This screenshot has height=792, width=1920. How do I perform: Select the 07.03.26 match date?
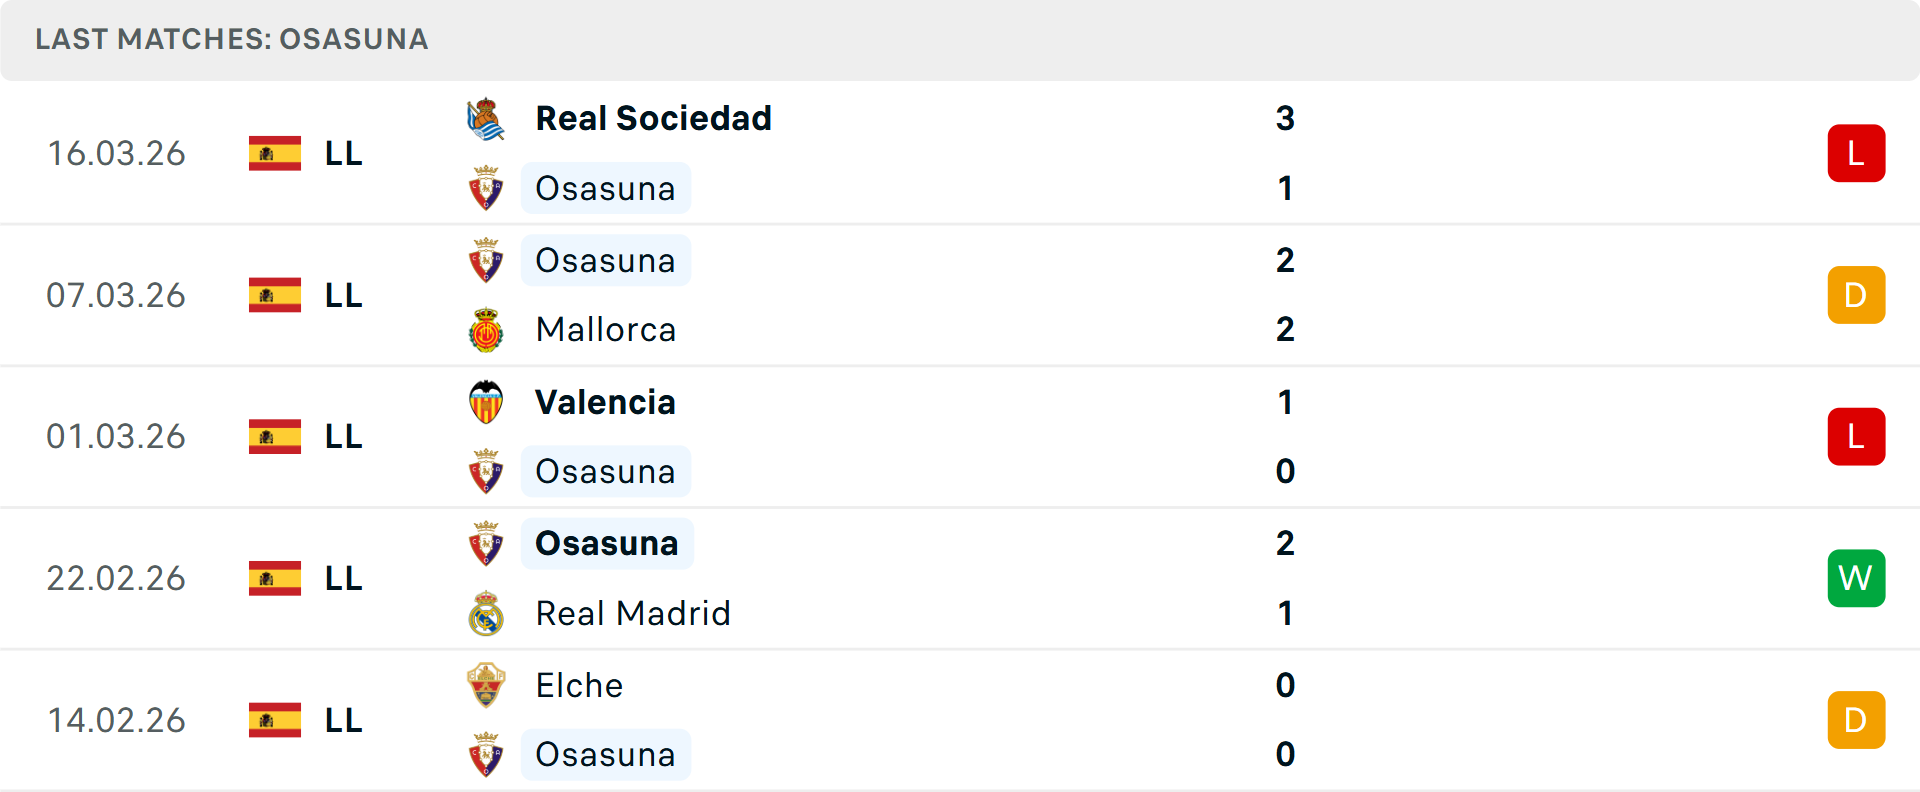(x=116, y=295)
